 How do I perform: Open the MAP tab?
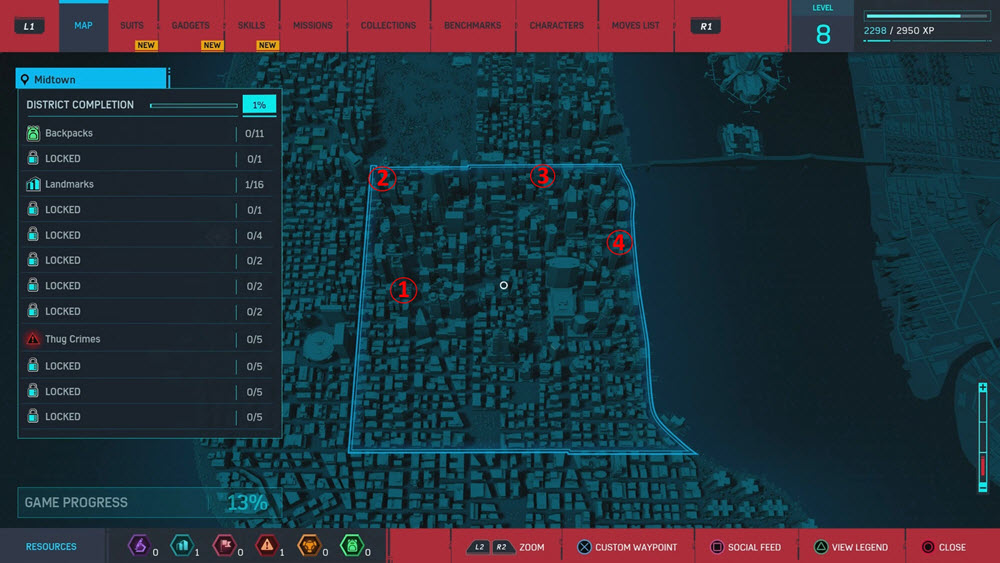[x=84, y=26]
